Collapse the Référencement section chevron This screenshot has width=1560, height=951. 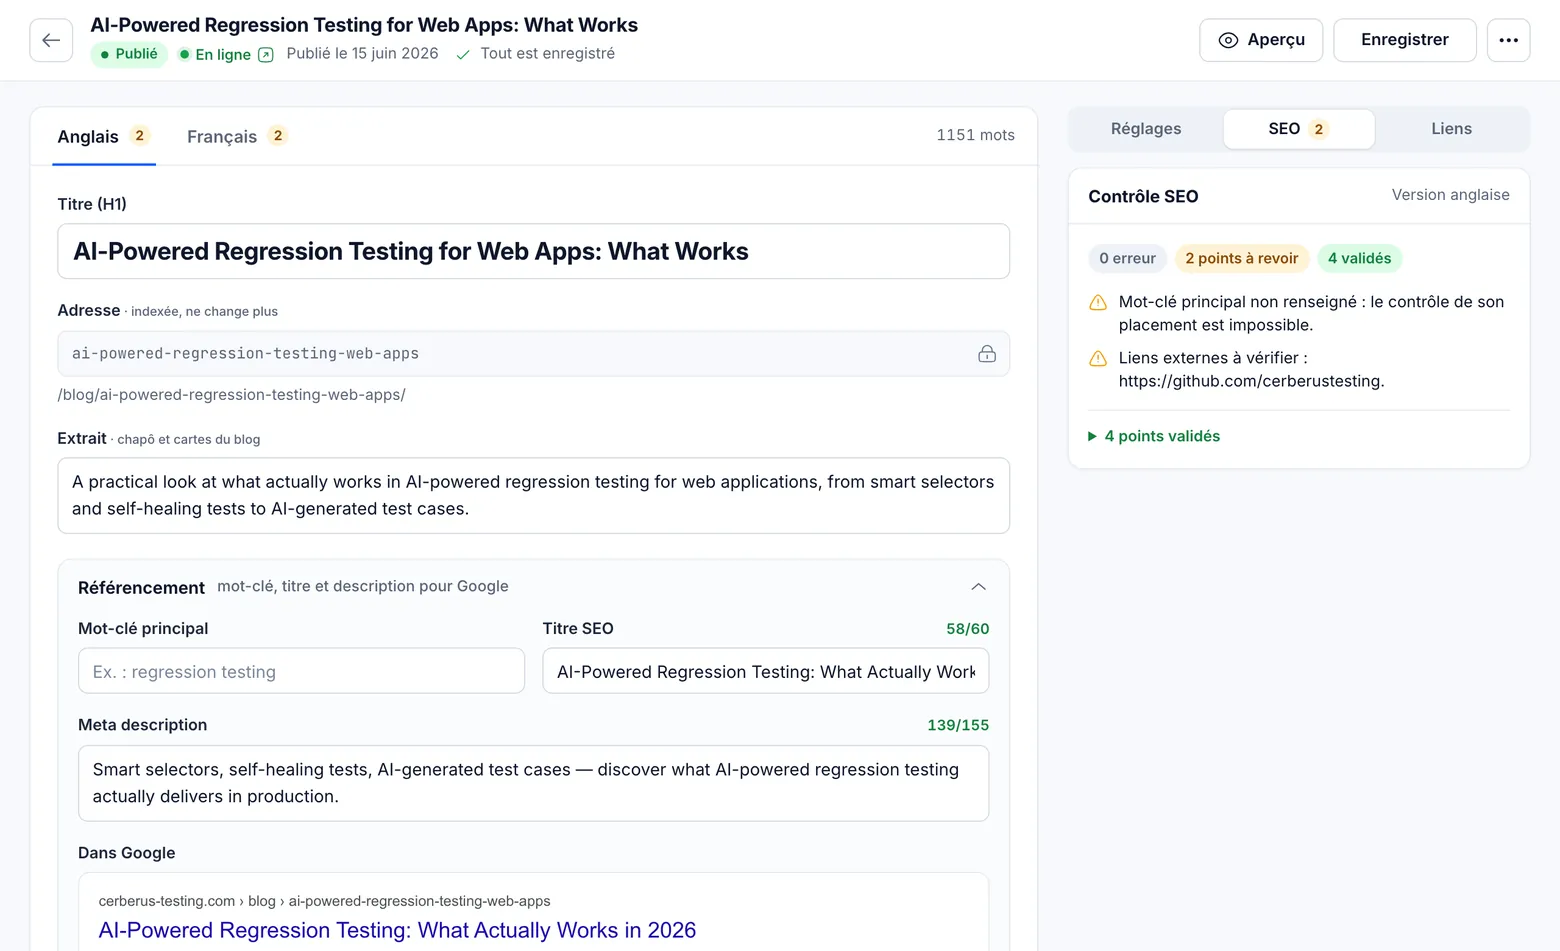tap(978, 587)
